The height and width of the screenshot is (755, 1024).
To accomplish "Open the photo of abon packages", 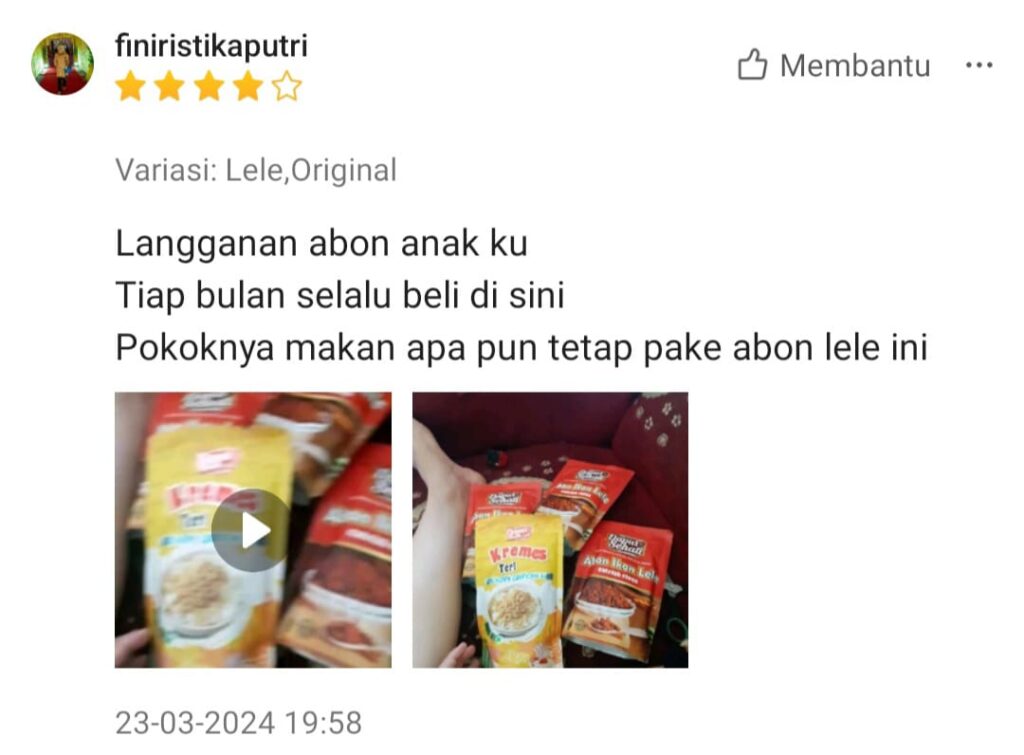I will (x=551, y=530).
